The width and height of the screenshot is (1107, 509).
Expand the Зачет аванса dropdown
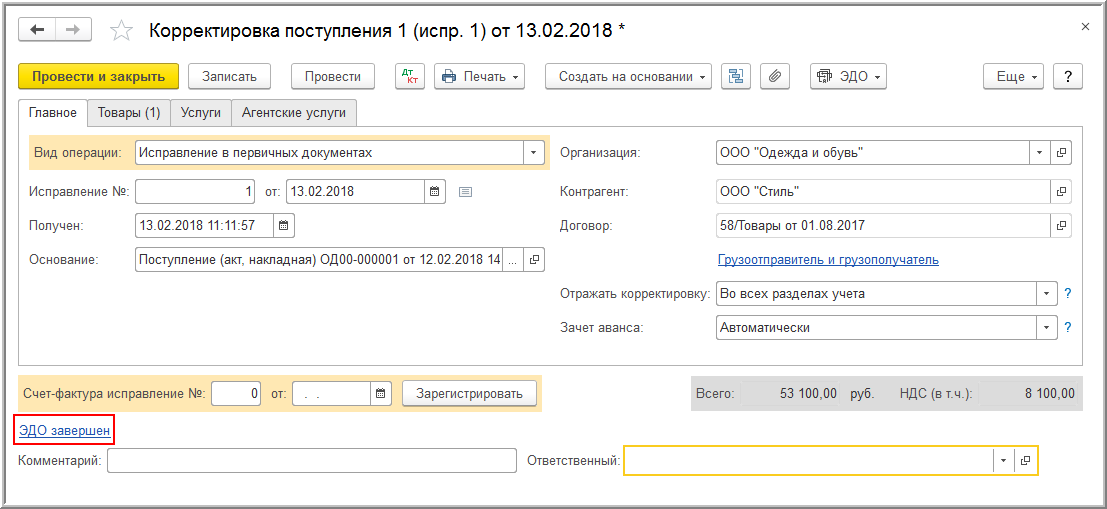point(1047,327)
